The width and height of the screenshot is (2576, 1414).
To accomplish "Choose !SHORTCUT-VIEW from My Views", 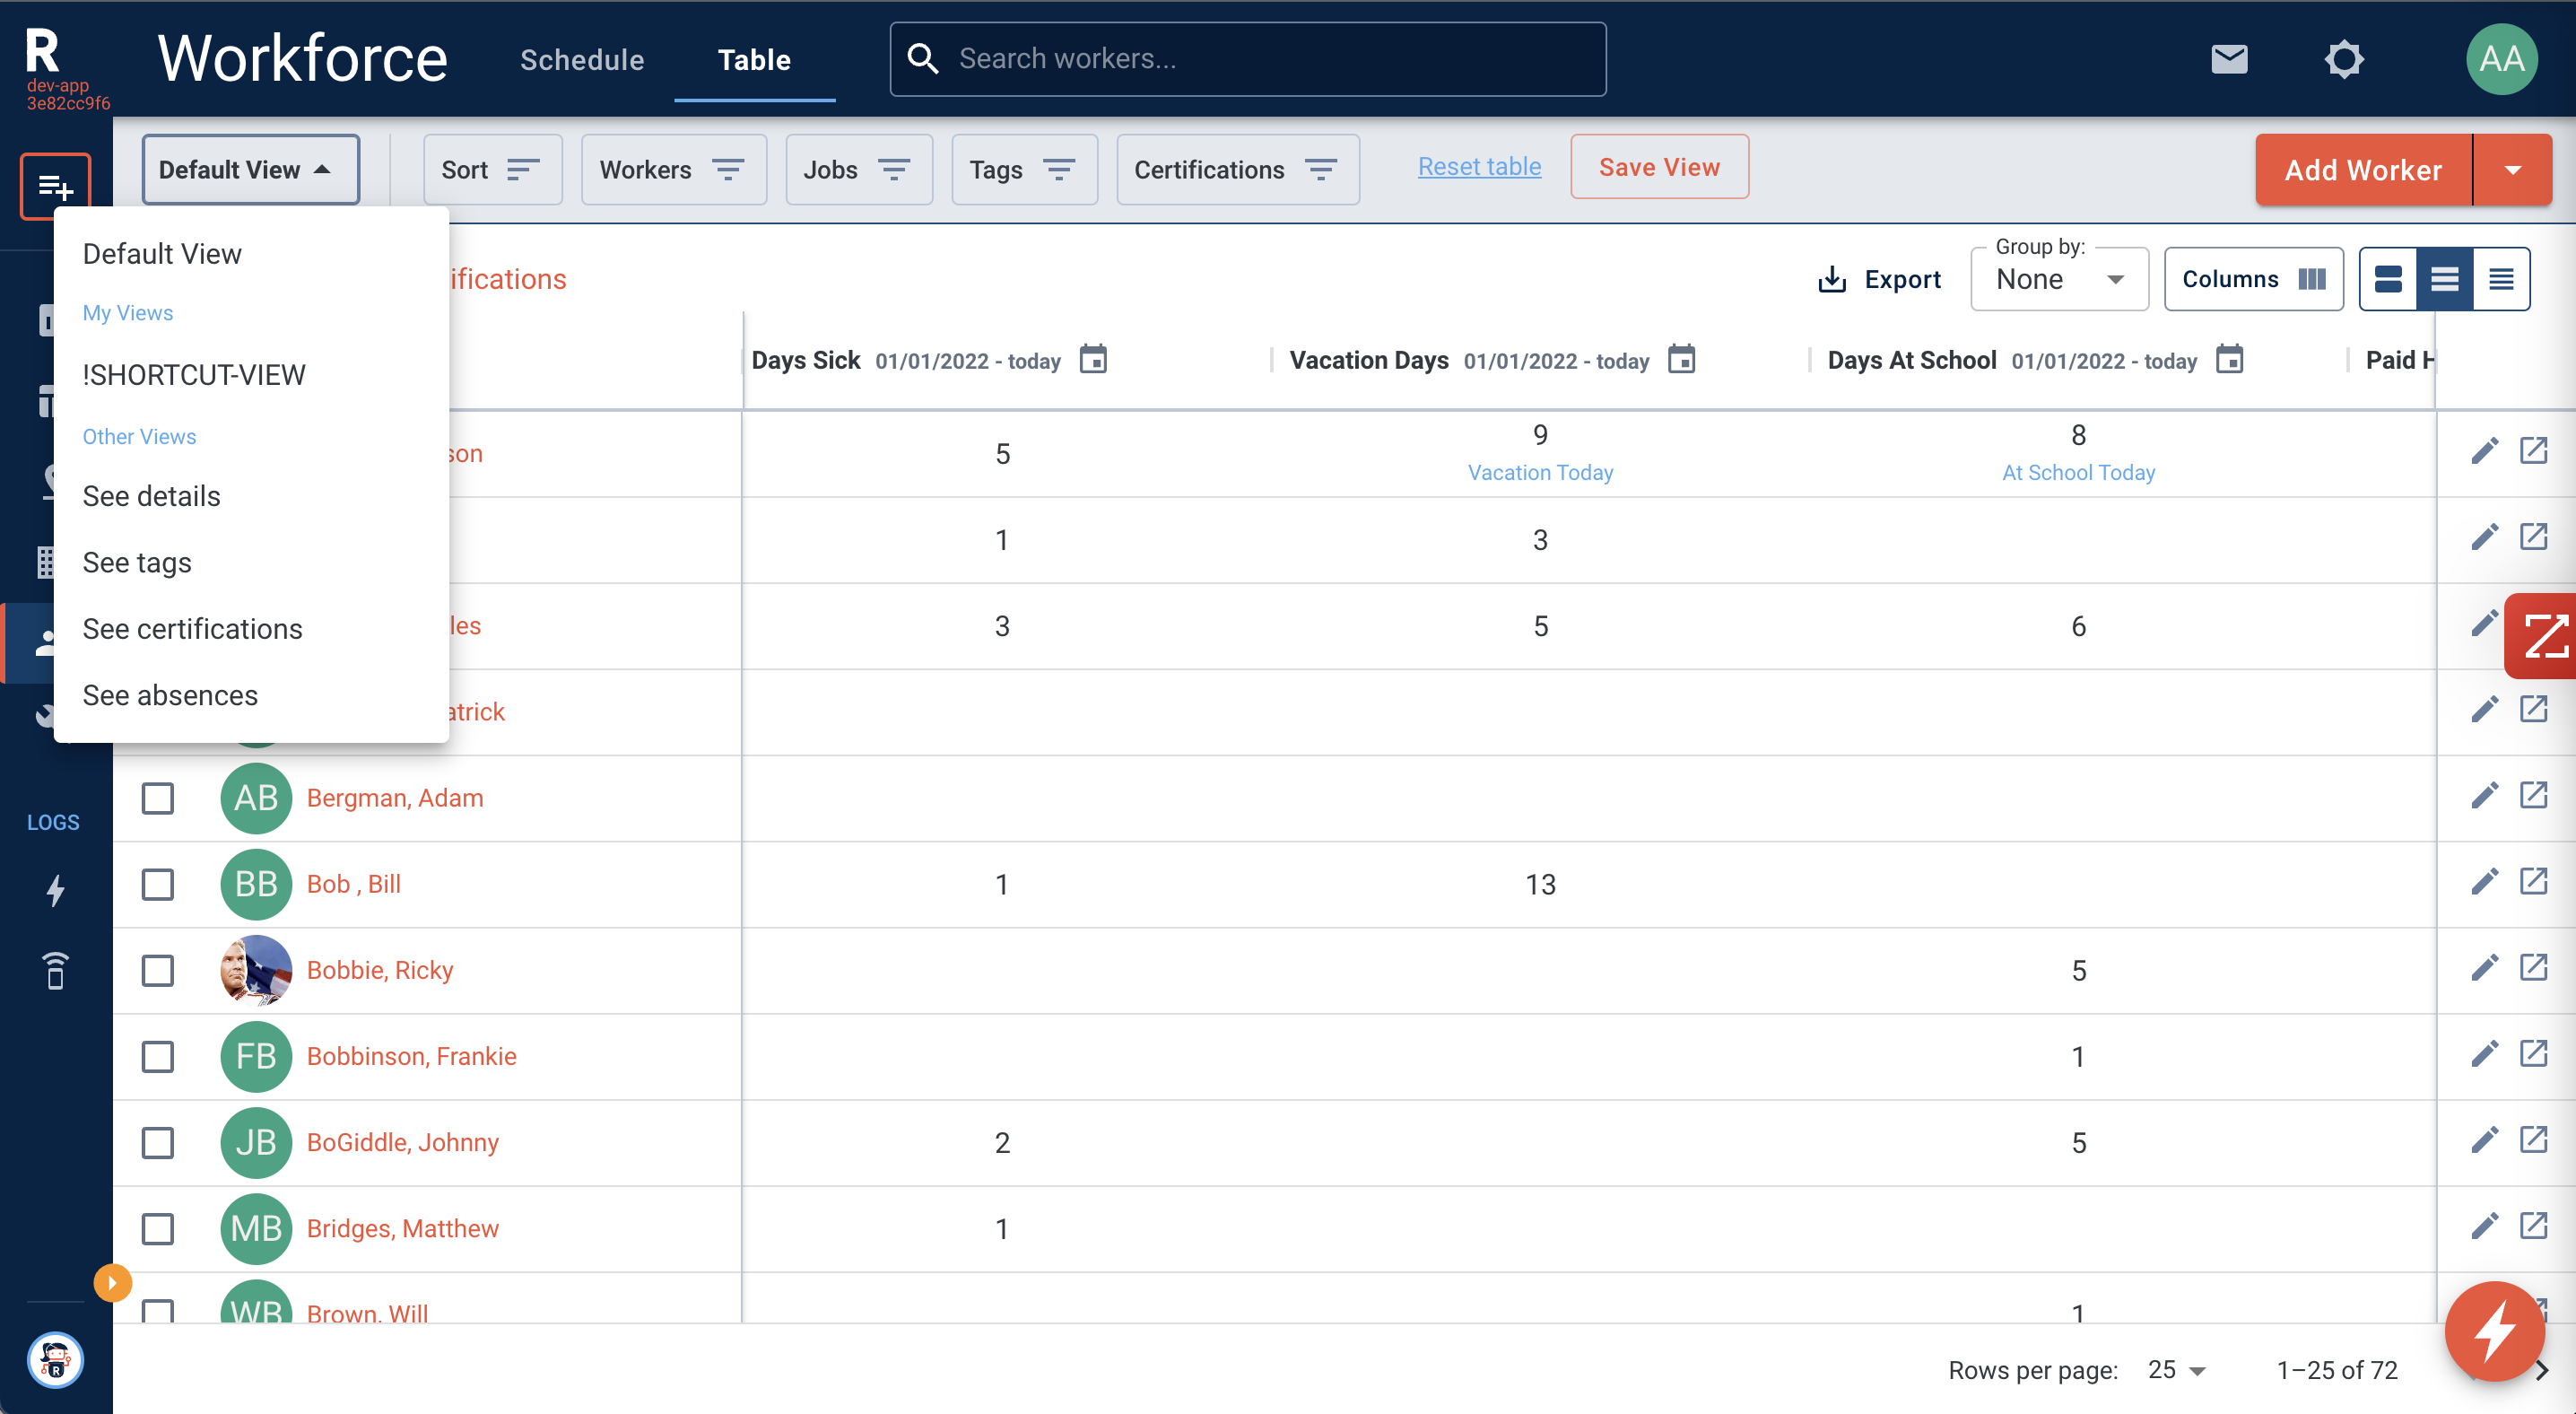I will [250, 375].
